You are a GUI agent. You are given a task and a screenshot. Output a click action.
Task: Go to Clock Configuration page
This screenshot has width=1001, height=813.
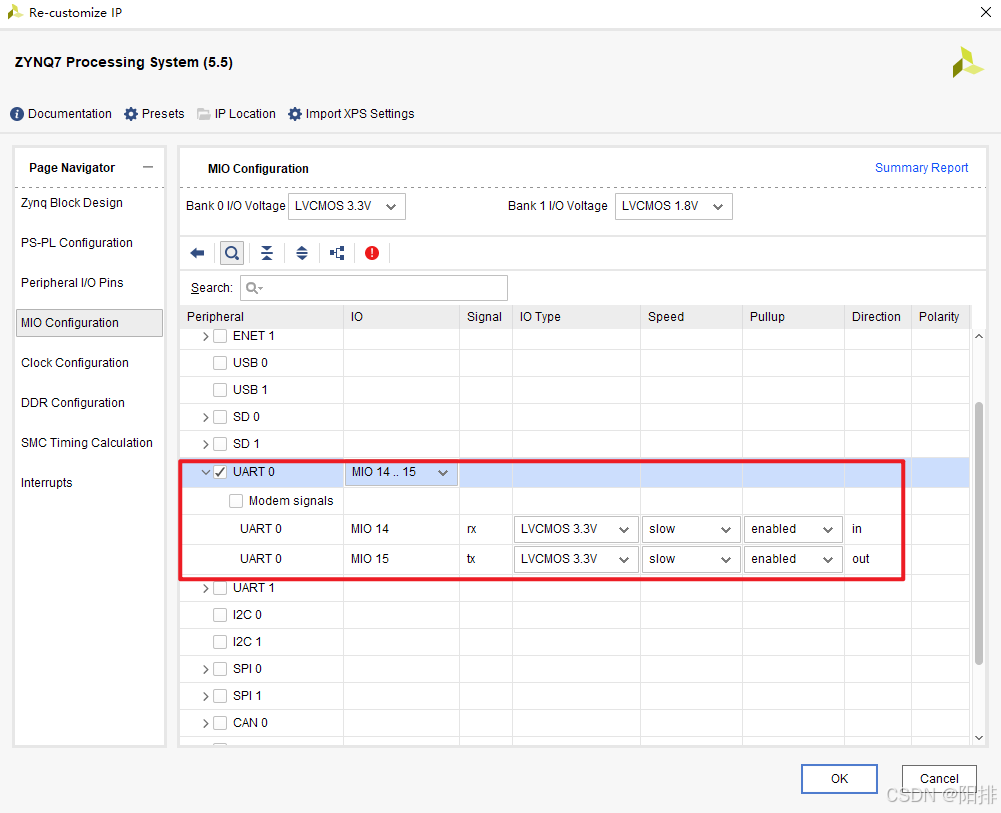(75, 362)
